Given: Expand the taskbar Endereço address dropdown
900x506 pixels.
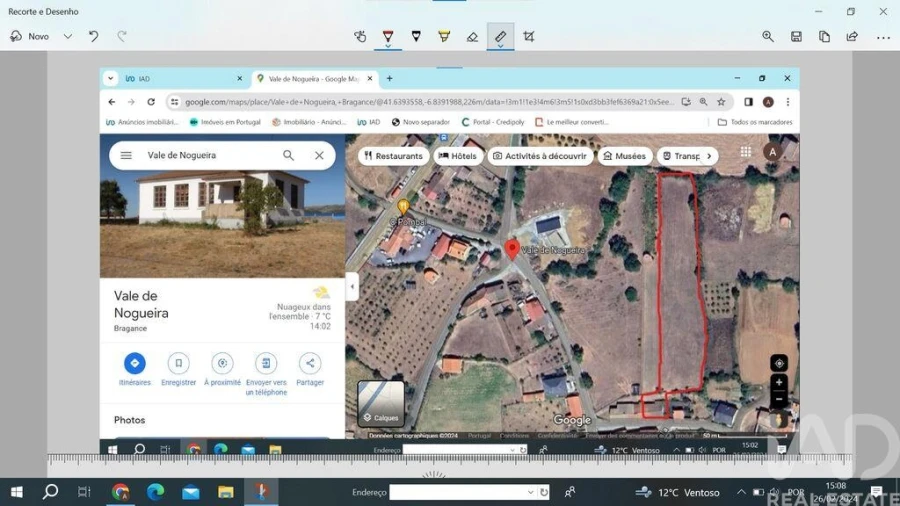Looking at the screenshot, I should [x=530, y=492].
